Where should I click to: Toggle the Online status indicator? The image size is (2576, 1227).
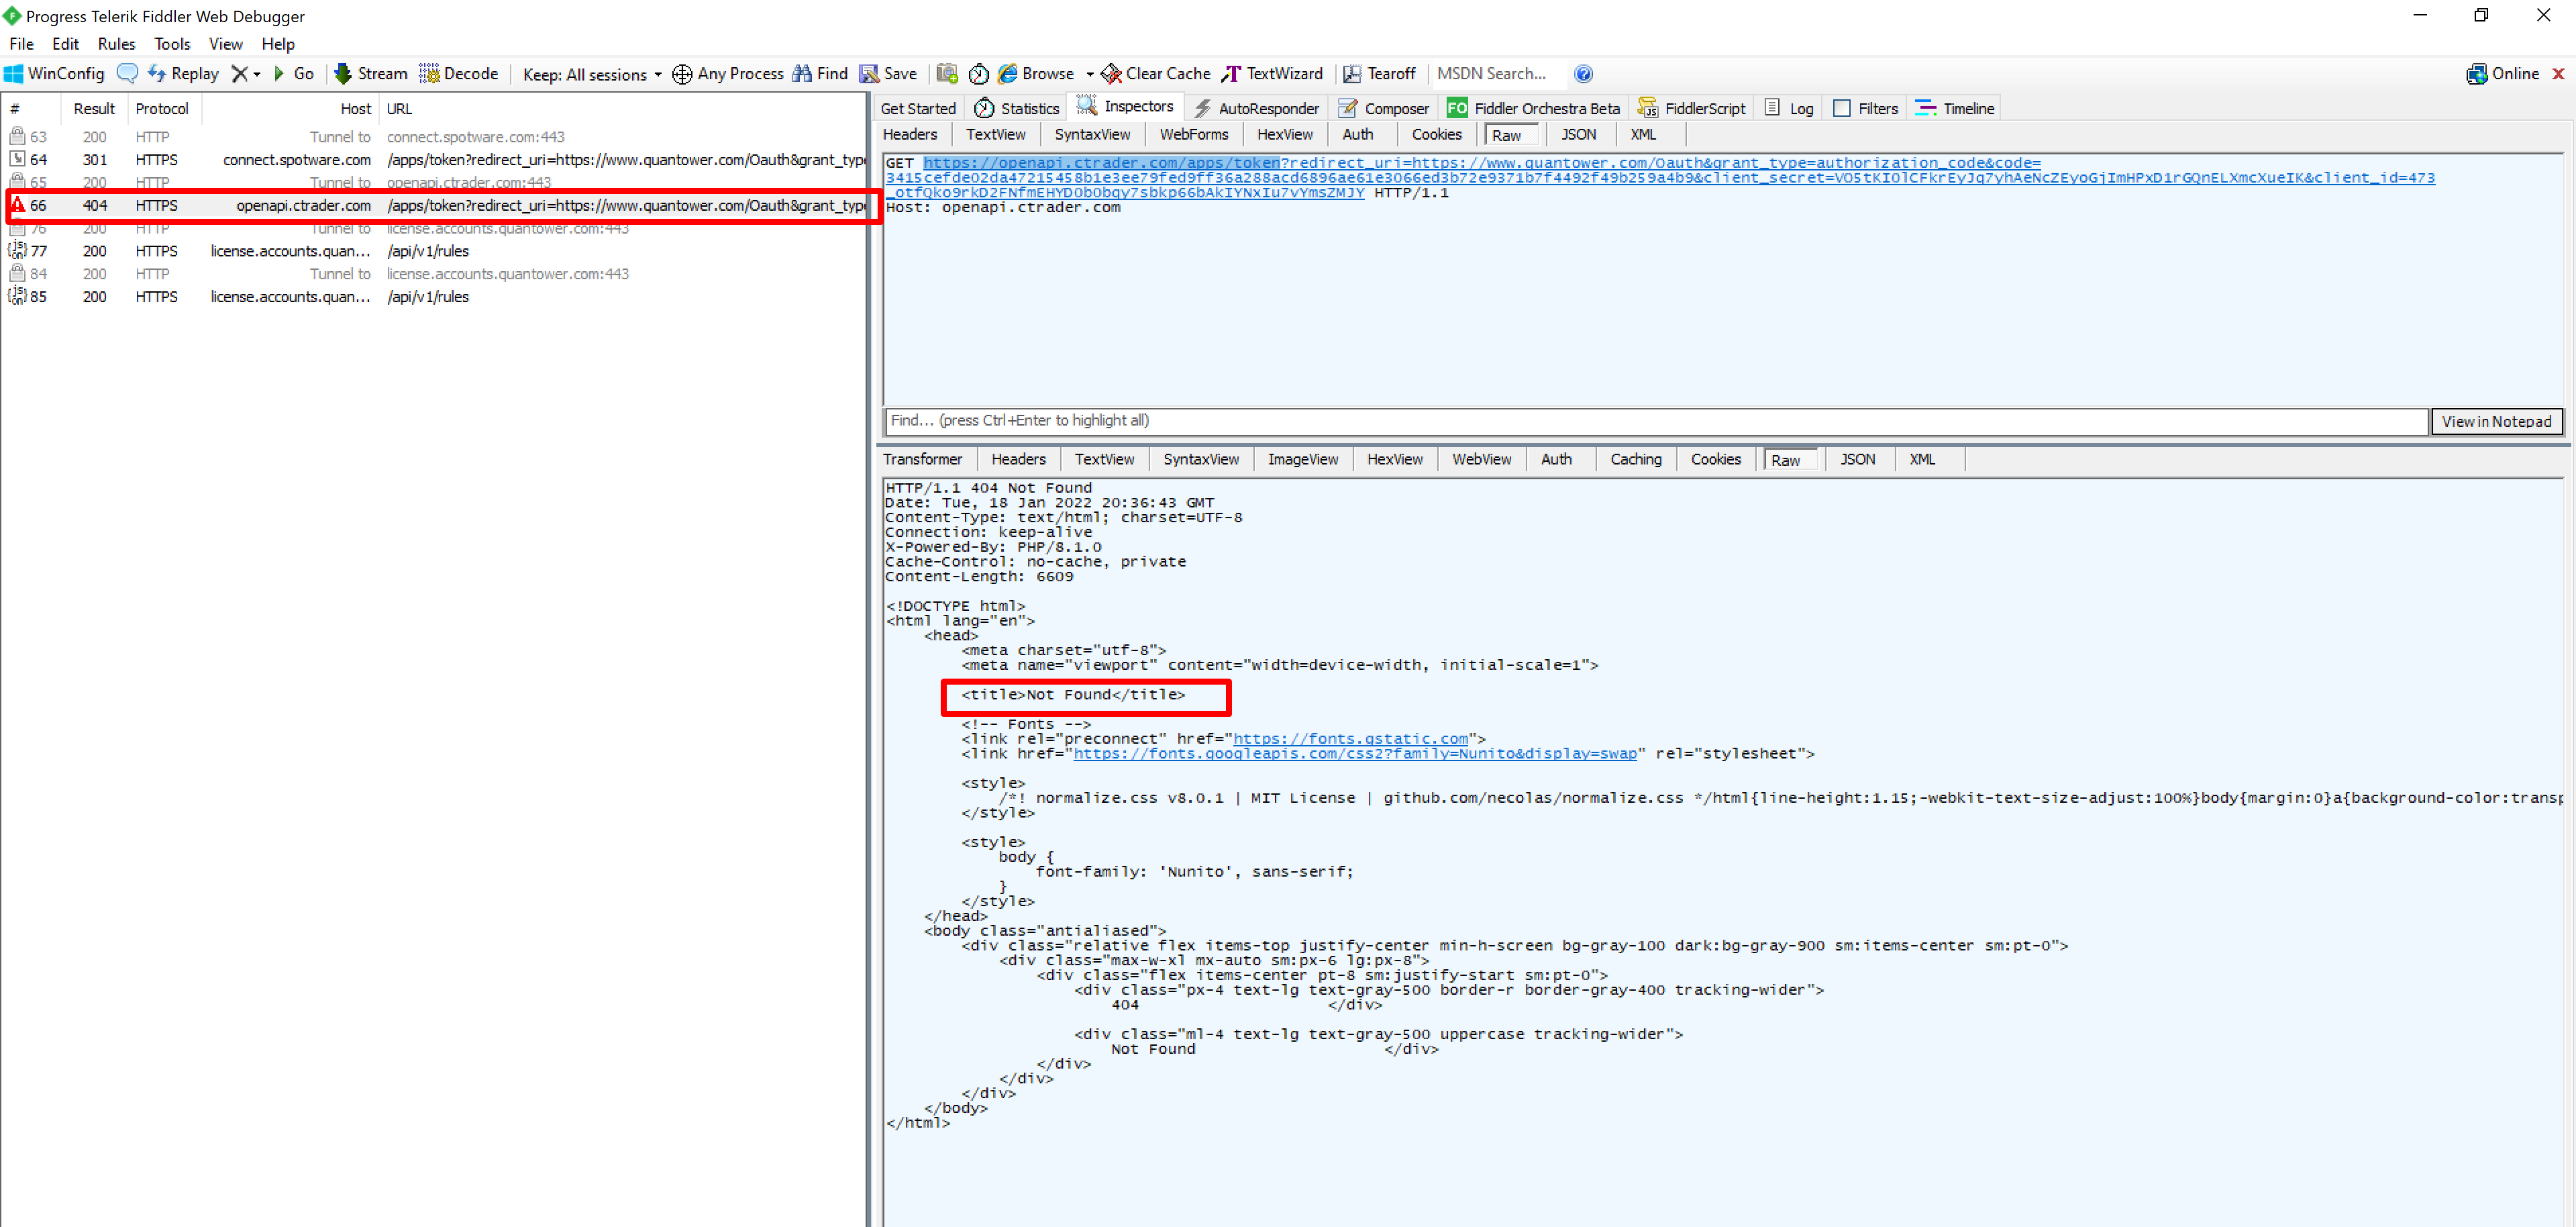pyautogui.click(x=2503, y=74)
